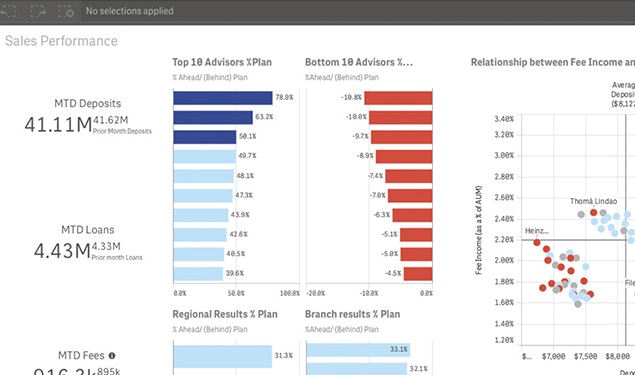Click the Sales Performance sheet title
This screenshot has height=375, width=635.
(x=61, y=41)
